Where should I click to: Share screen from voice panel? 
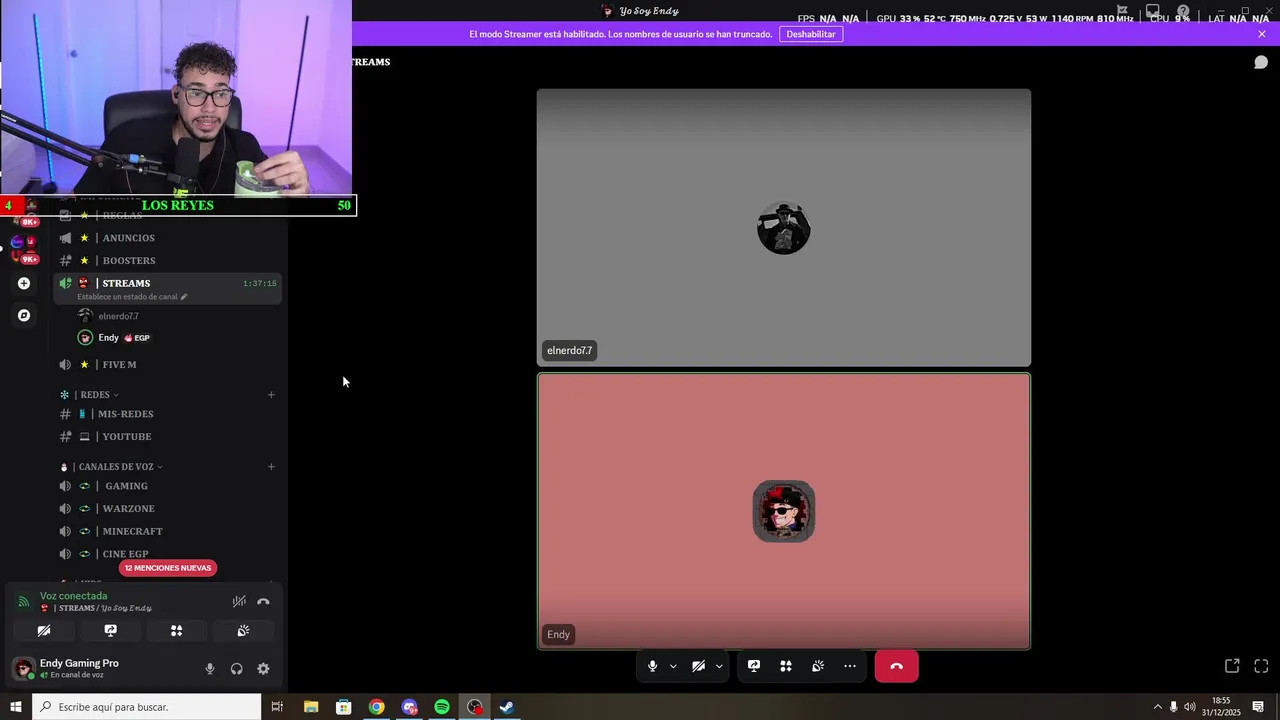click(110, 631)
